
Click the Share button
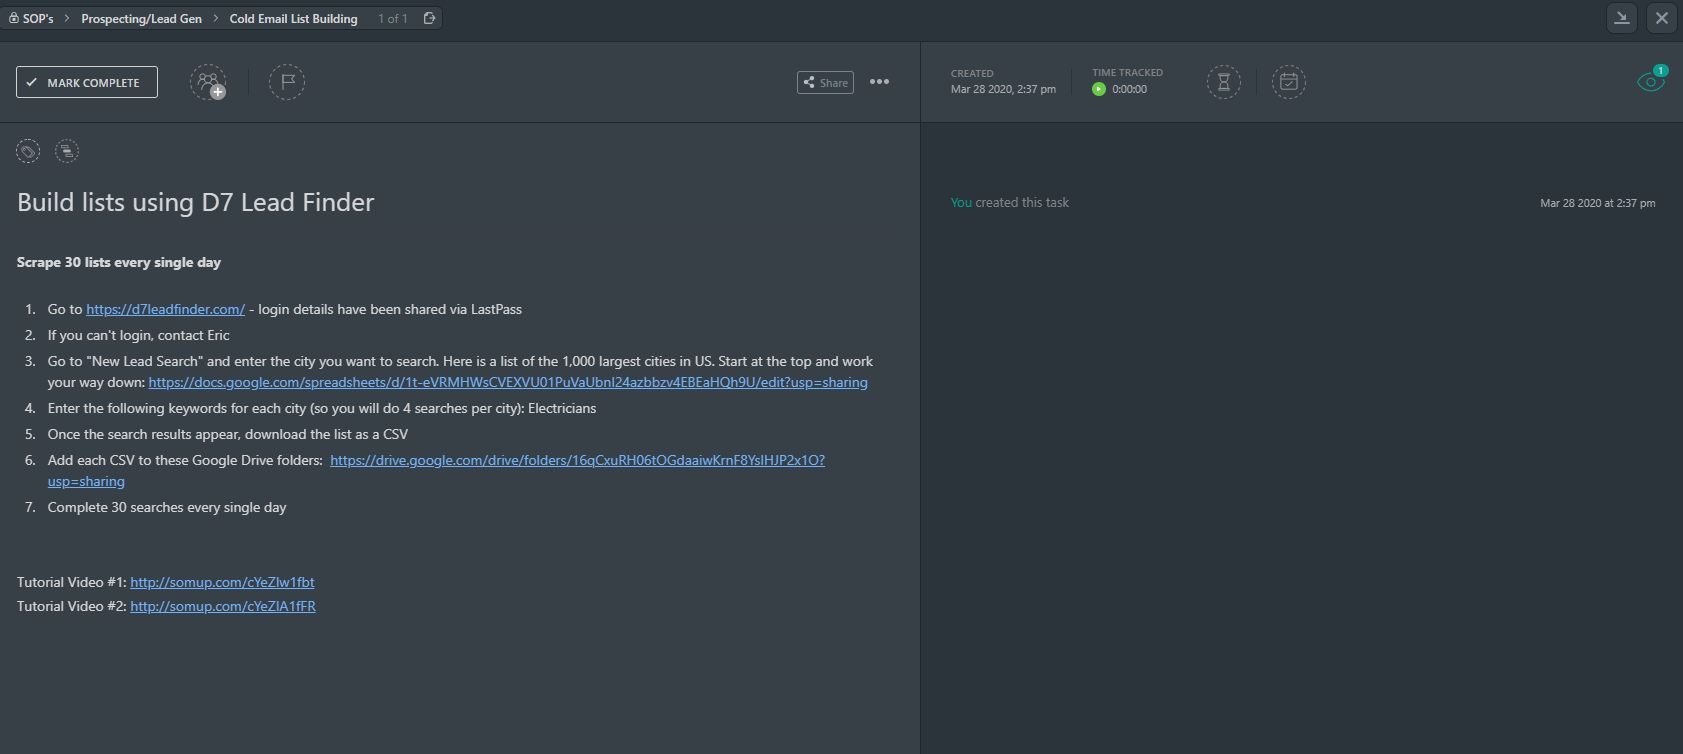tap(825, 82)
